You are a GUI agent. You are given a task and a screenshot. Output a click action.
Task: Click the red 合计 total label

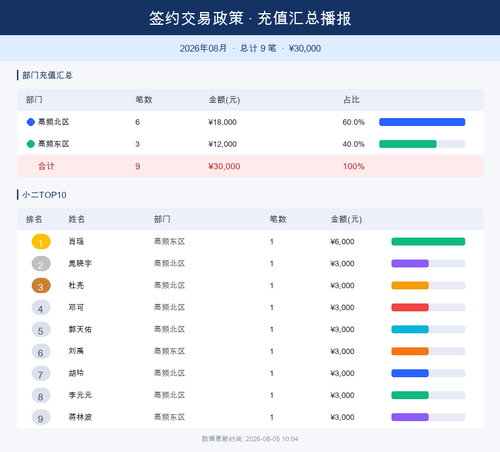(46, 166)
